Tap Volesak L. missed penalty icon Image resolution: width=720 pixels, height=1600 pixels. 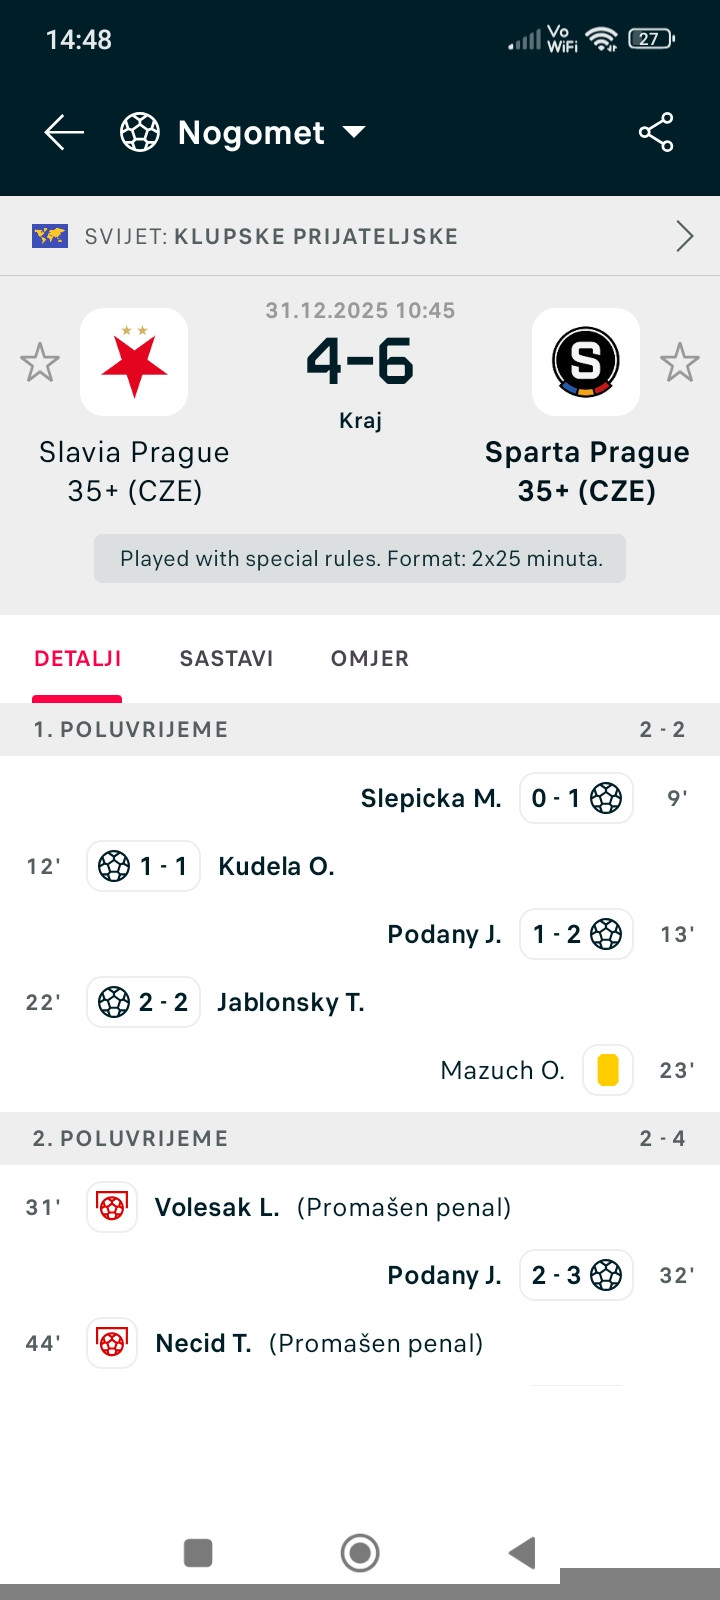[112, 1207]
